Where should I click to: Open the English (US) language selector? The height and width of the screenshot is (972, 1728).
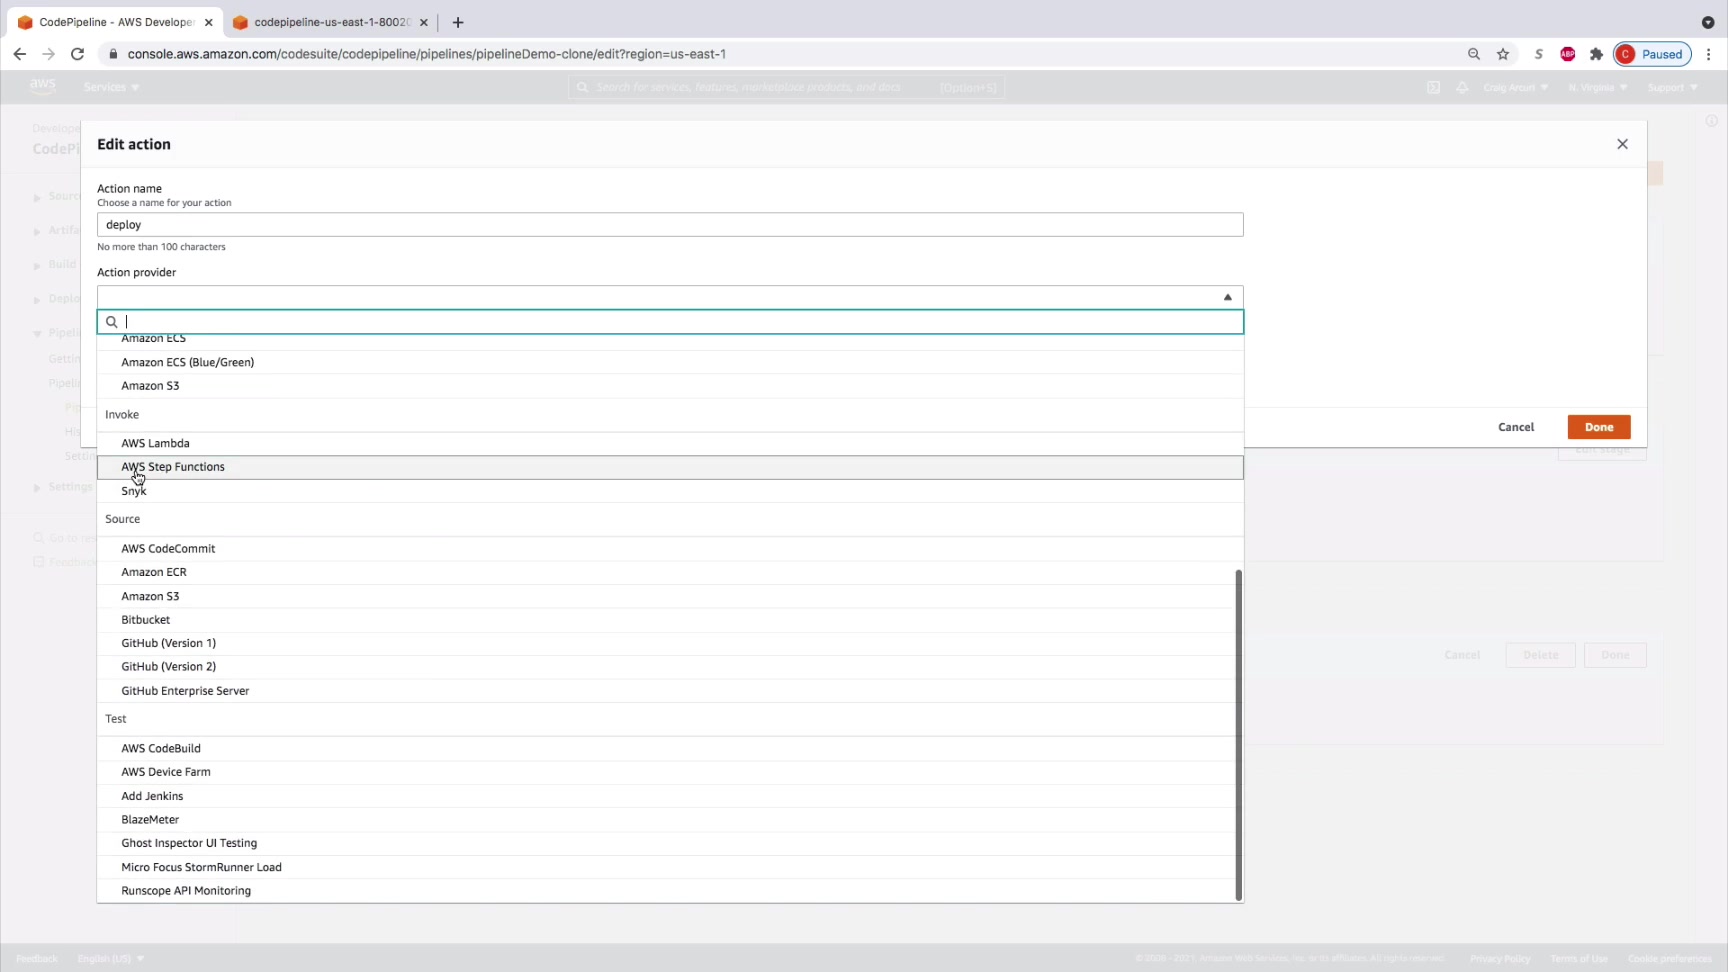point(111,958)
